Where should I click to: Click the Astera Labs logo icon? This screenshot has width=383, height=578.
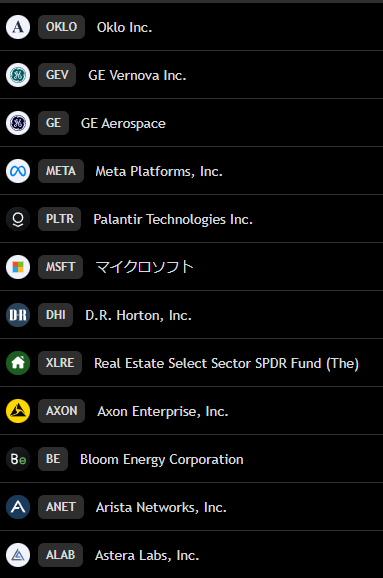pos(18,555)
